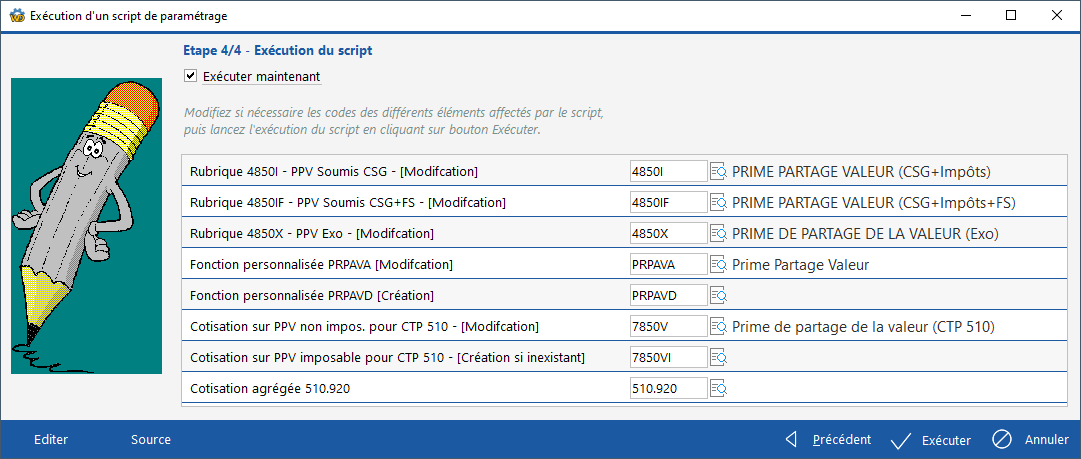Click the 4850I code input field
Screen dimensions: 1081x459
tap(668, 171)
